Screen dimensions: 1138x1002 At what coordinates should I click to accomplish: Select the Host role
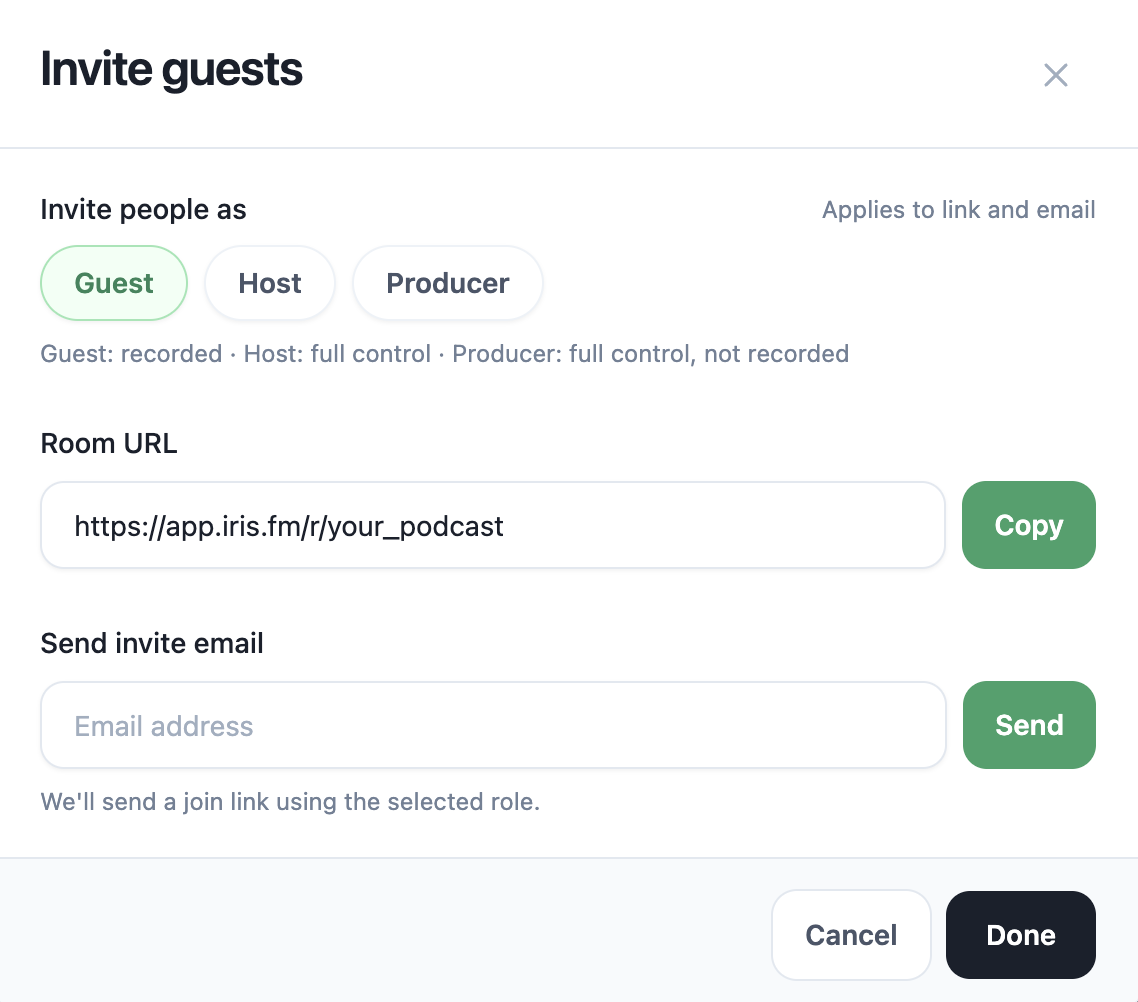click(269, 283)
